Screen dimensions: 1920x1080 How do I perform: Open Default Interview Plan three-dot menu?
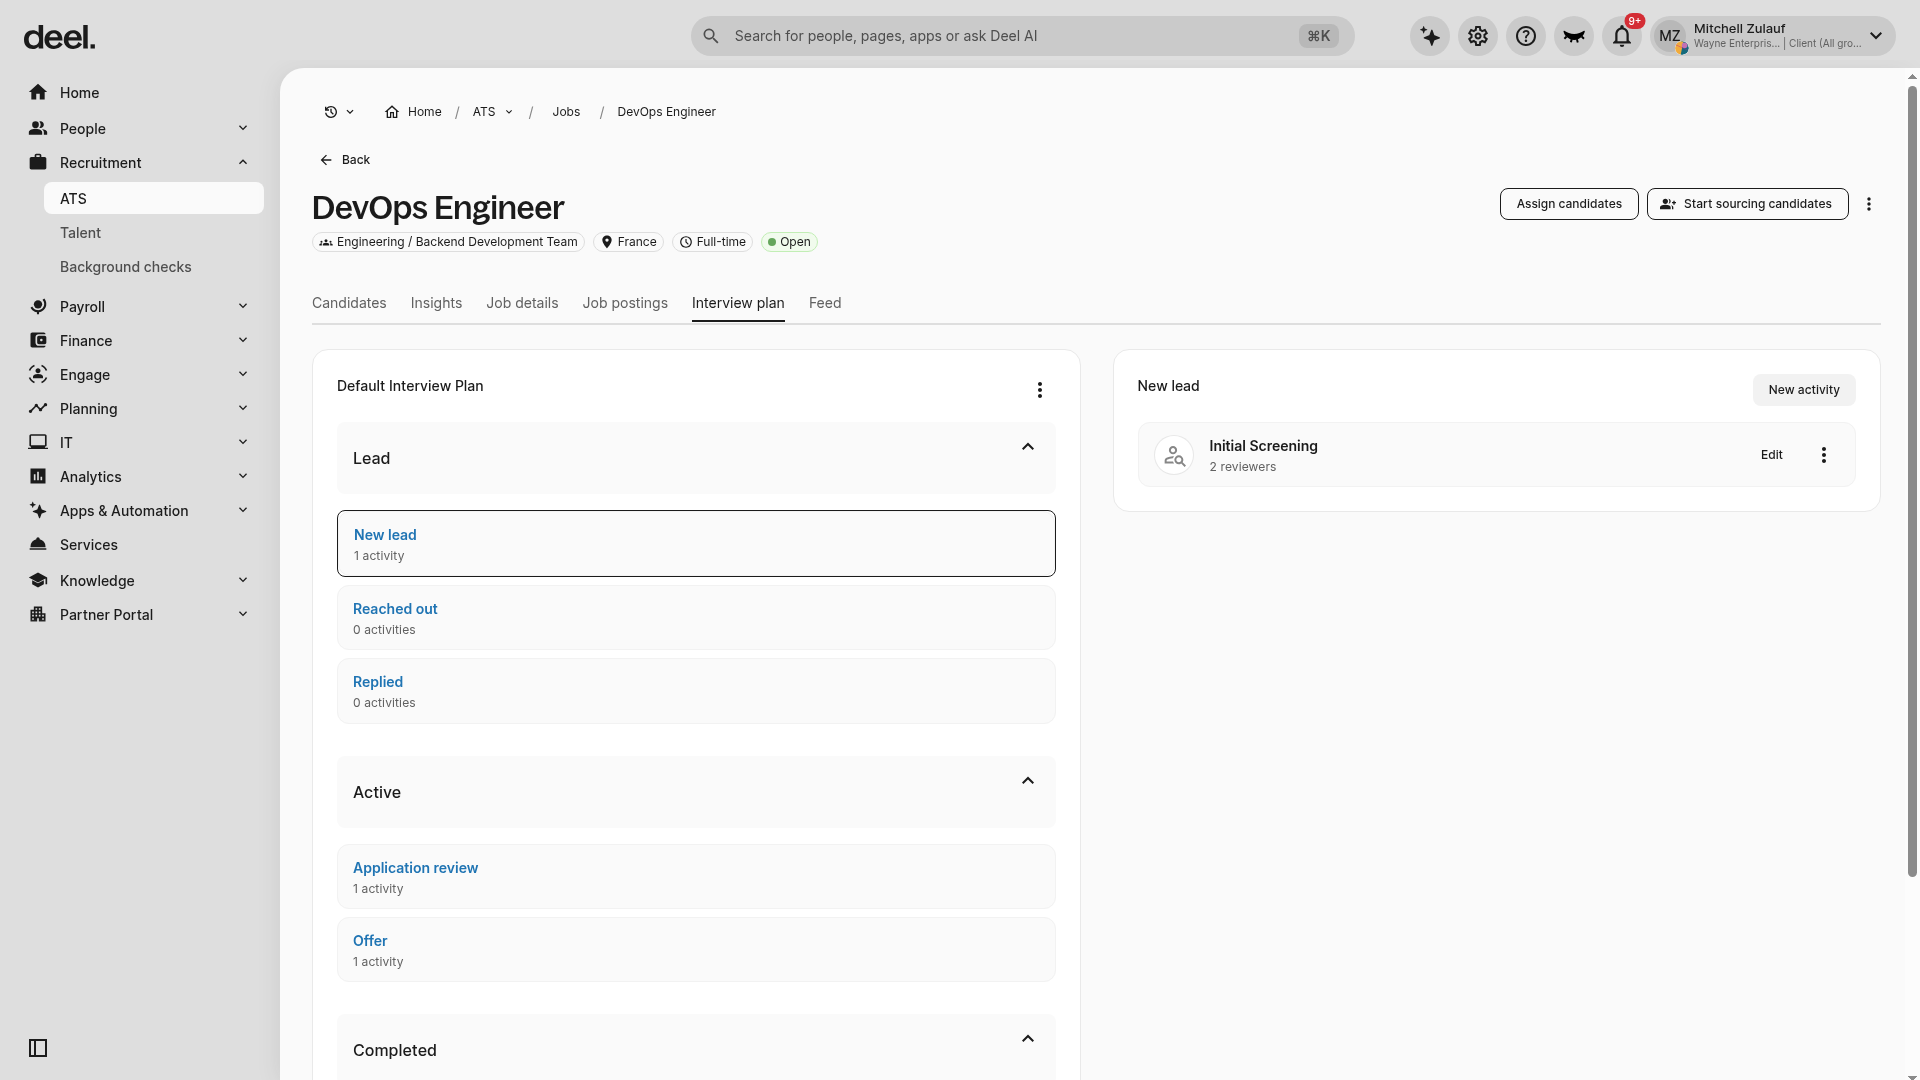click(x=1040, y=390)
